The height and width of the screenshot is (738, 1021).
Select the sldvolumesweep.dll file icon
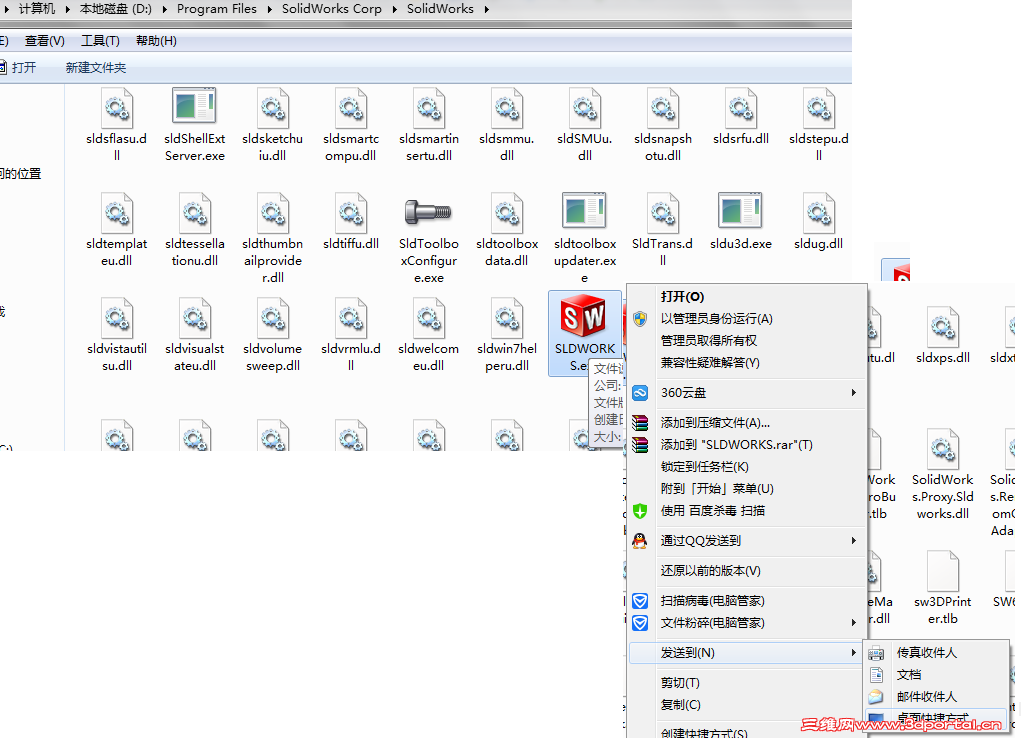273,318
